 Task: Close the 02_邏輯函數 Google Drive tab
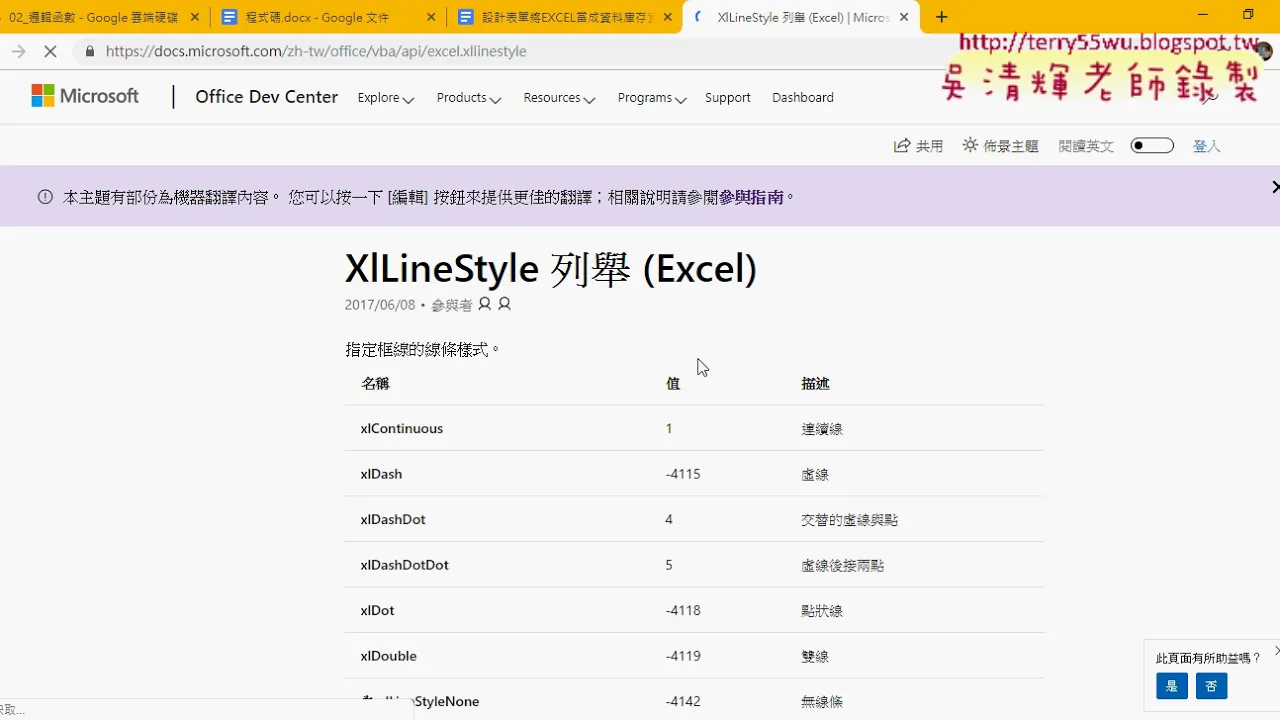coord(194,17)
